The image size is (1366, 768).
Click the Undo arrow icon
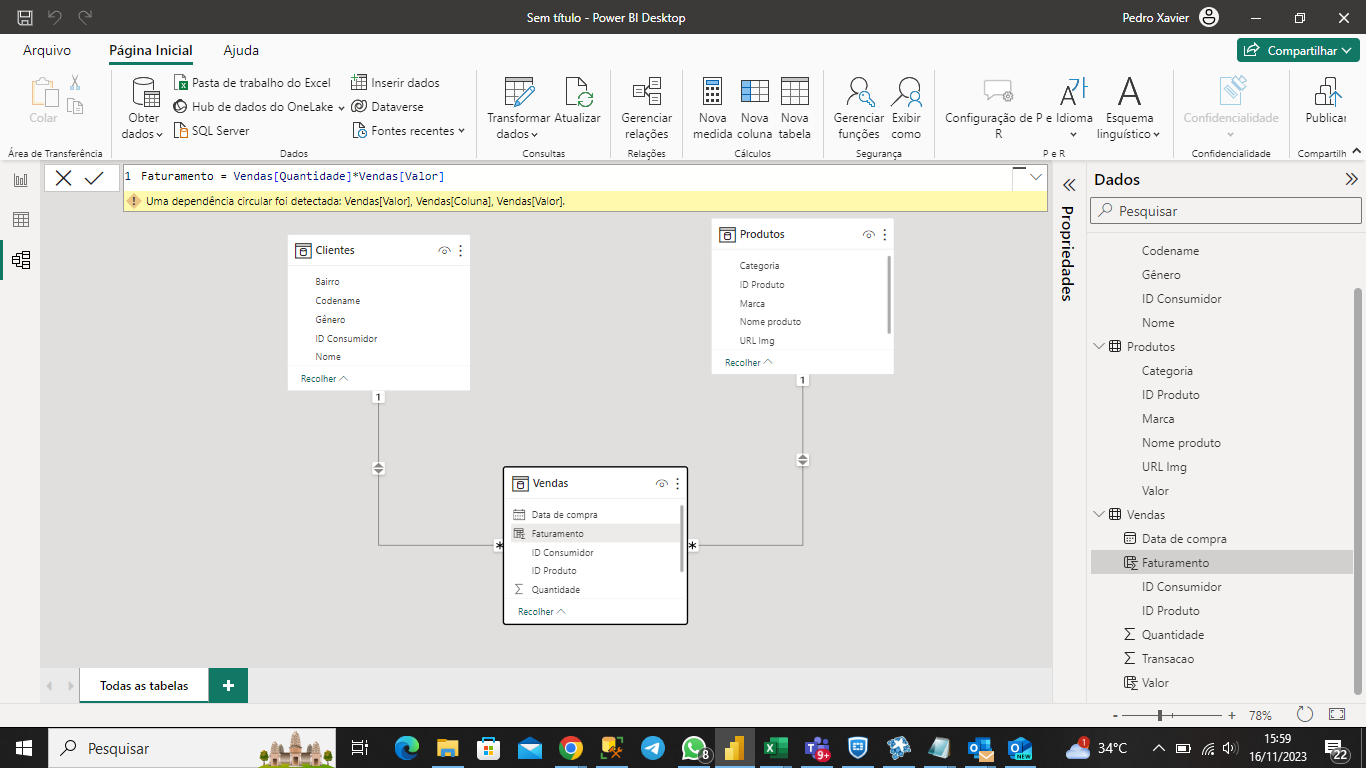point(55,17)
